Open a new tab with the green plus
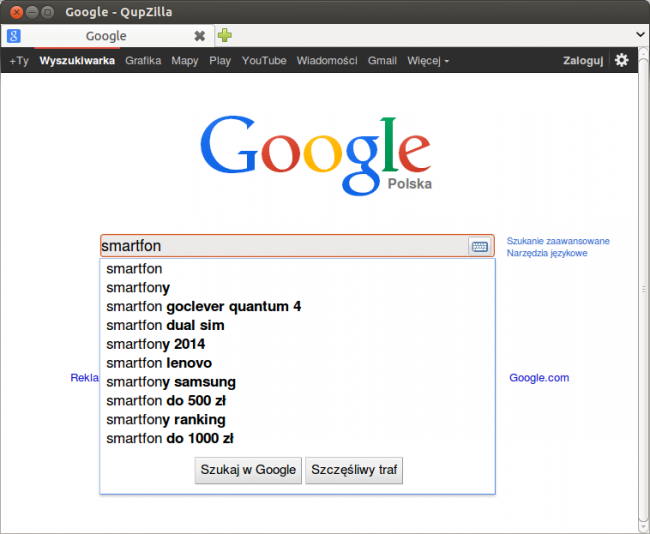This screenshot has width=650, height=534. 225,35
